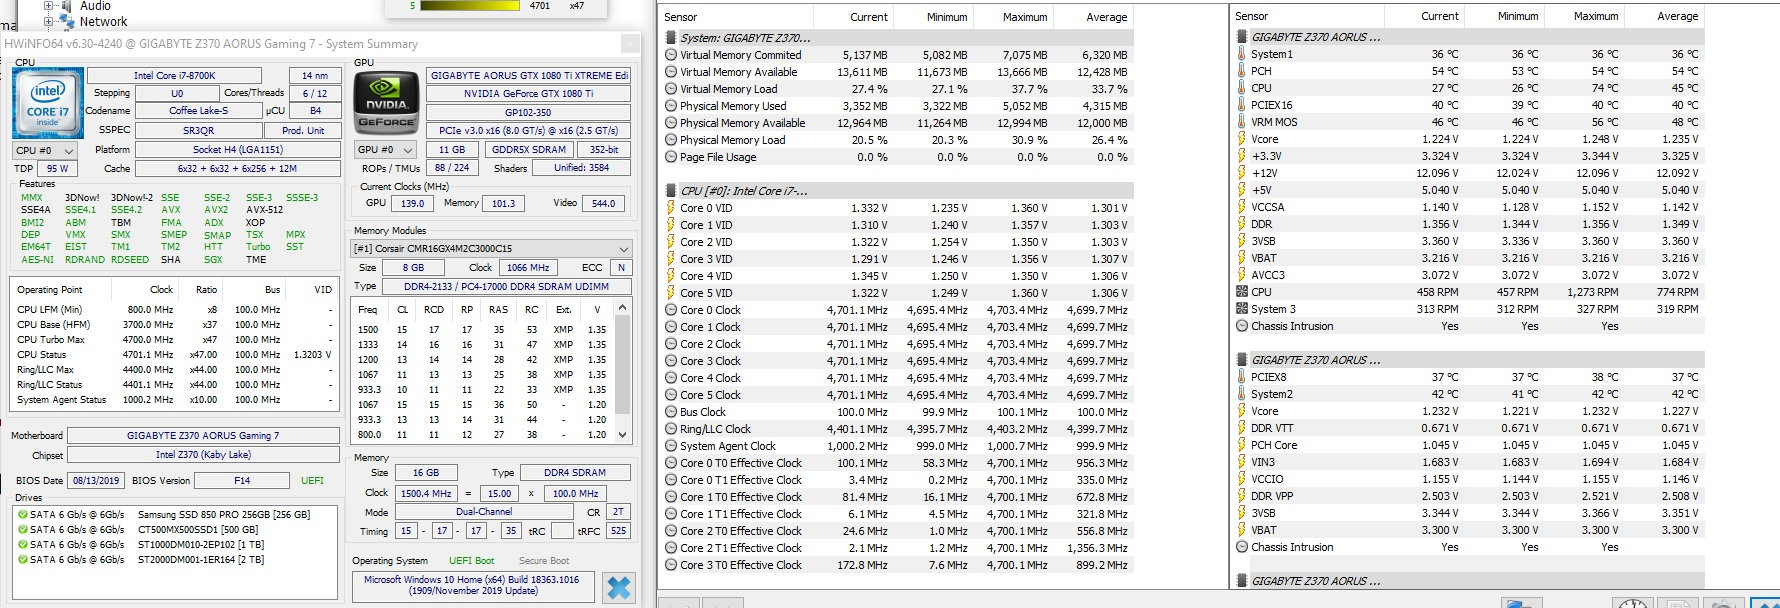Click the chip icon beside System: GIGABYTE Z370 header
This screenshot has width=1780, height=608.
(671, 38)
